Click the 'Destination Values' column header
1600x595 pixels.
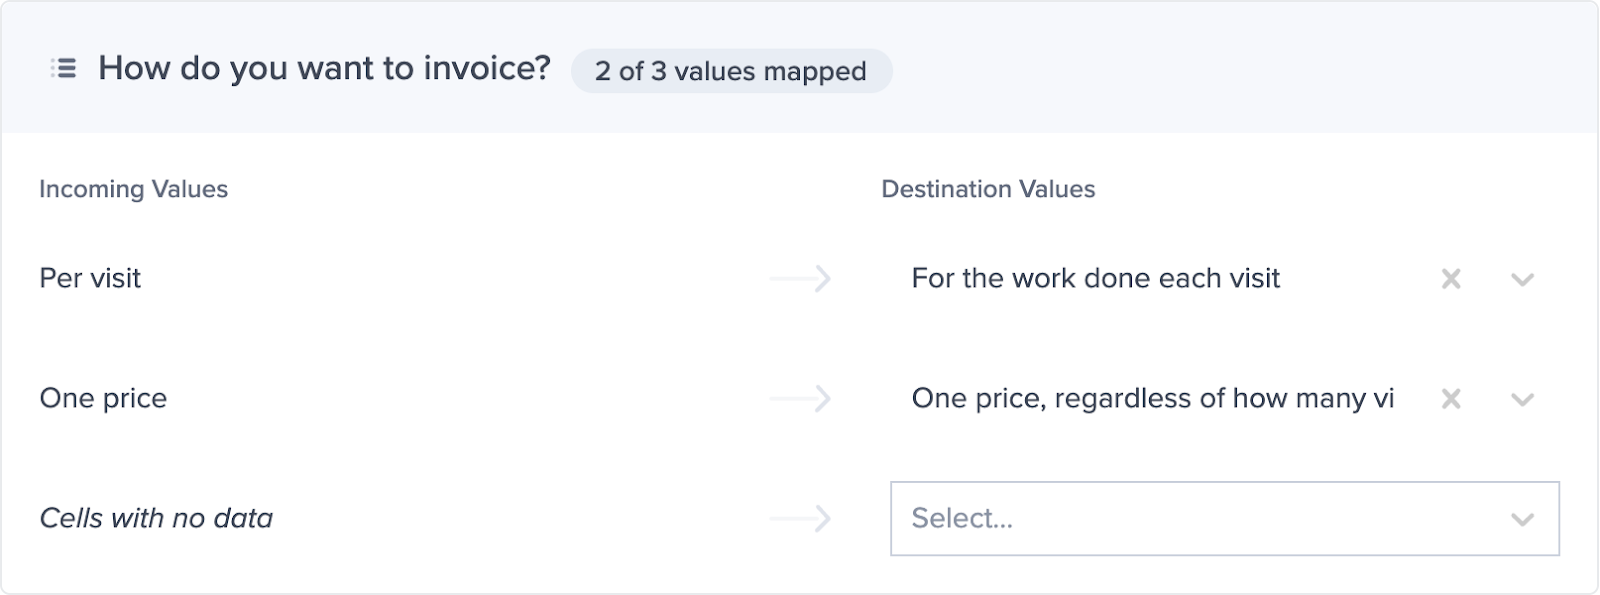988,189
